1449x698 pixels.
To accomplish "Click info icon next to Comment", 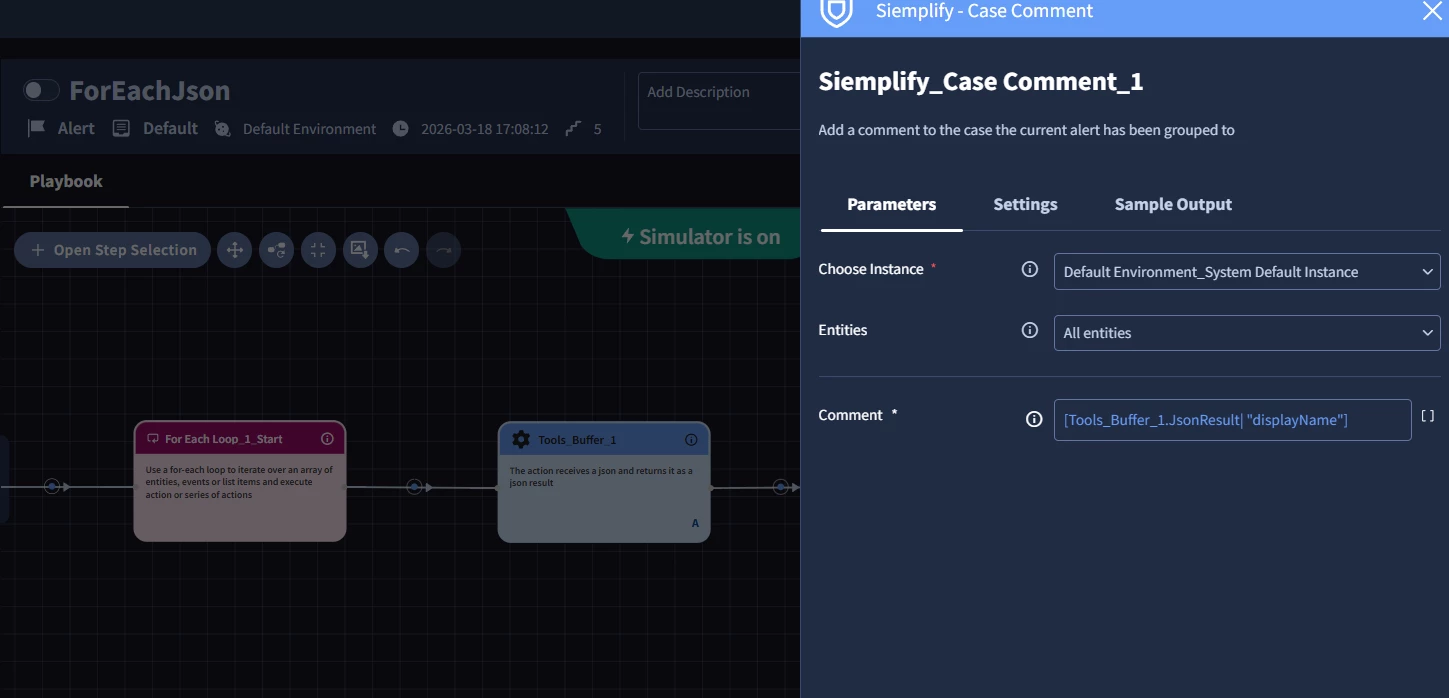I will (1034, 419).
